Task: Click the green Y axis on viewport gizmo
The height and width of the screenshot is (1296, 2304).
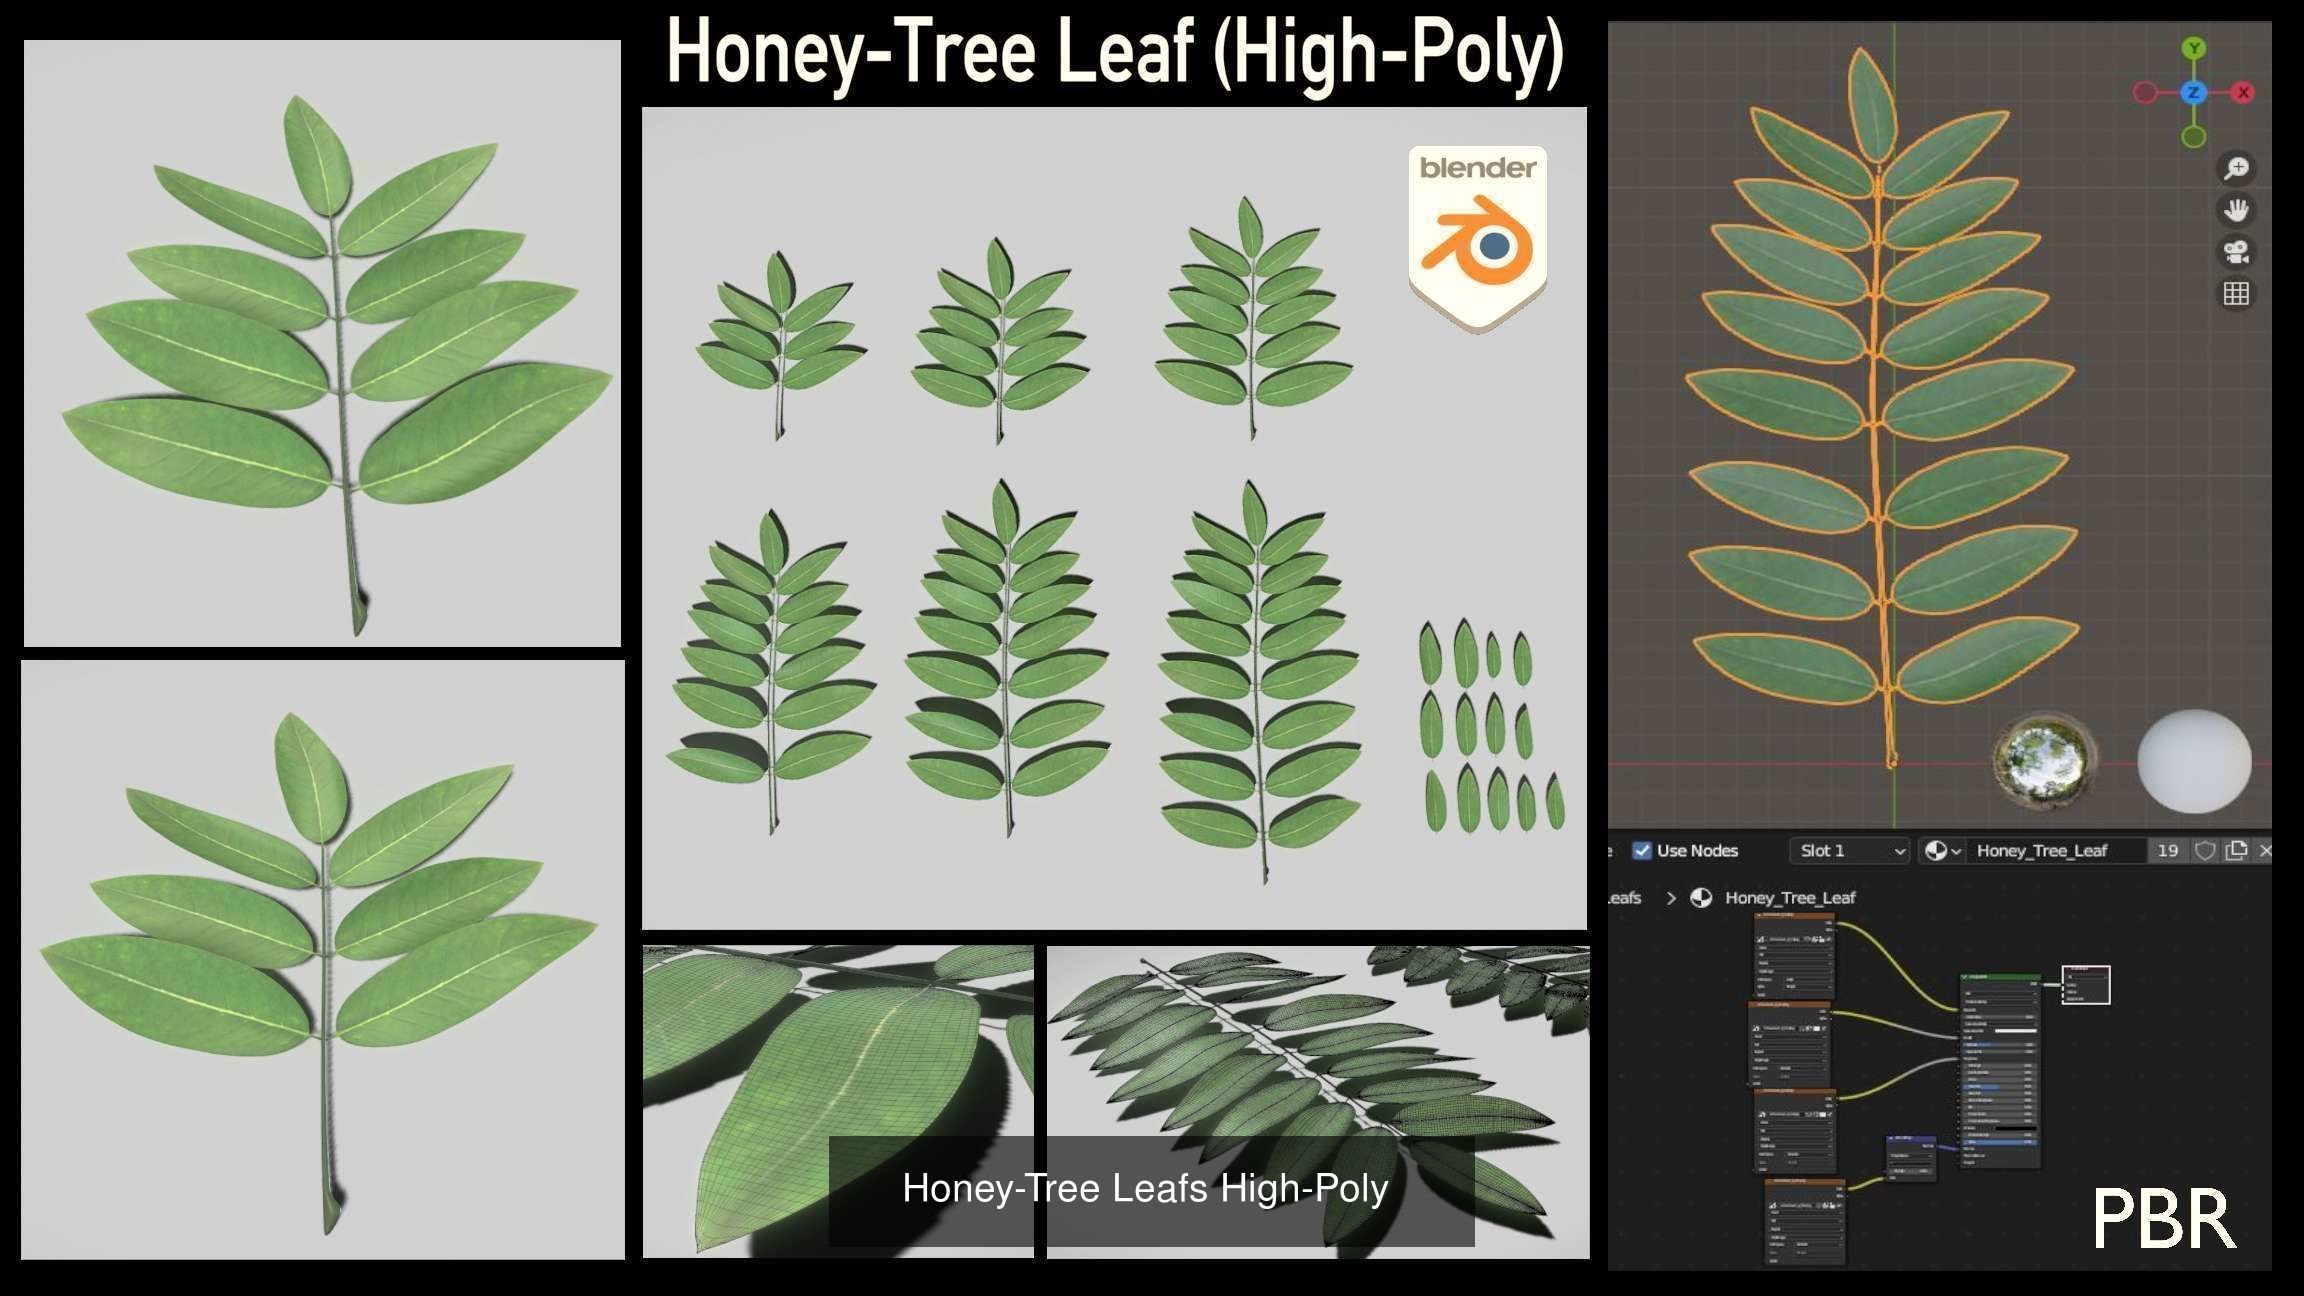Action: point(2194,48)
